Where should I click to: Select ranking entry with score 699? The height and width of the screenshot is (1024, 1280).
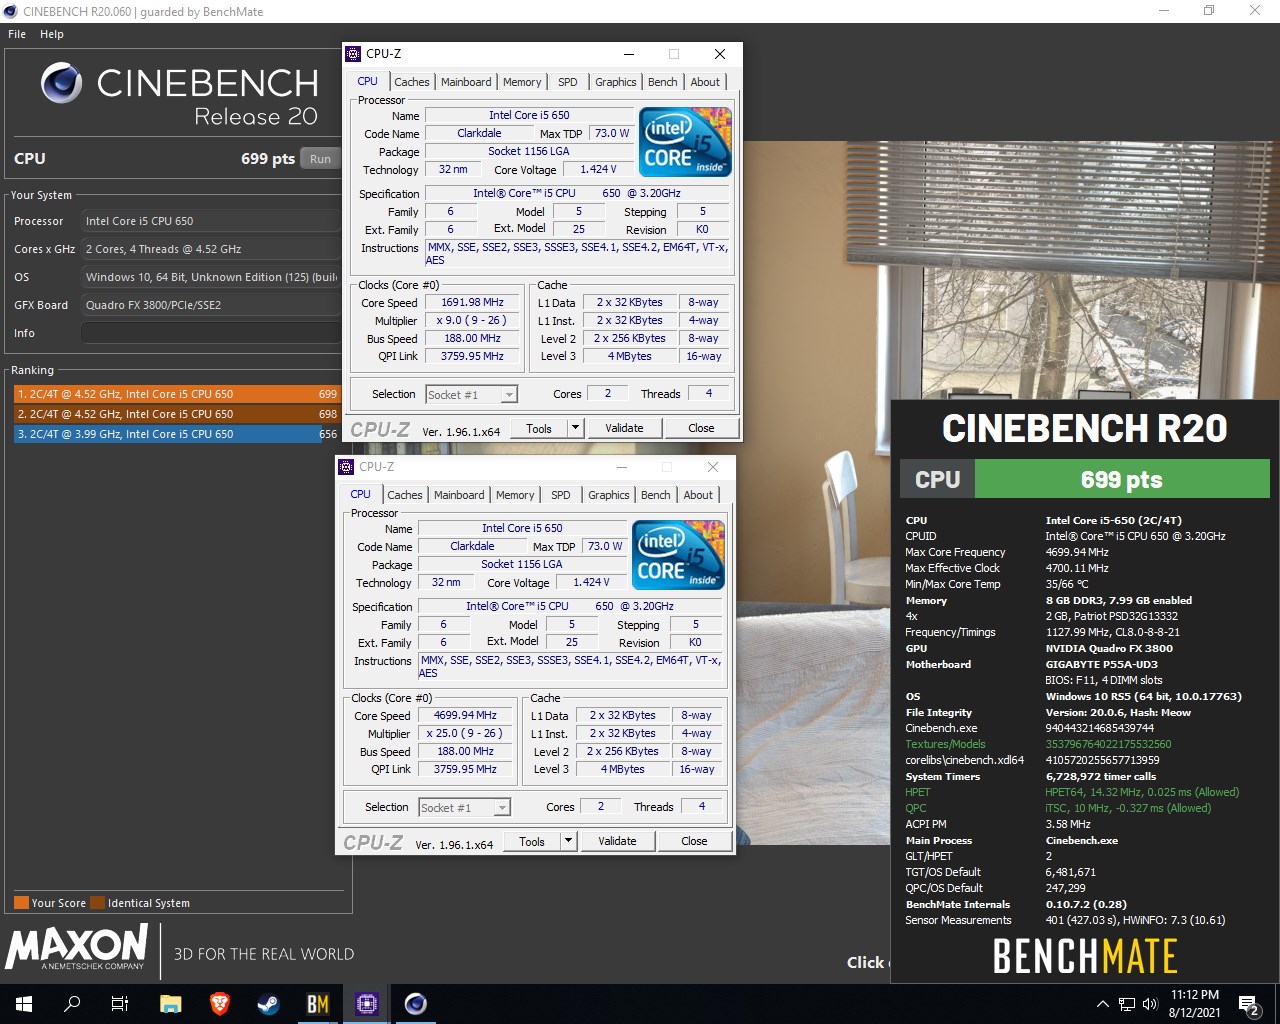click(177, 394)
